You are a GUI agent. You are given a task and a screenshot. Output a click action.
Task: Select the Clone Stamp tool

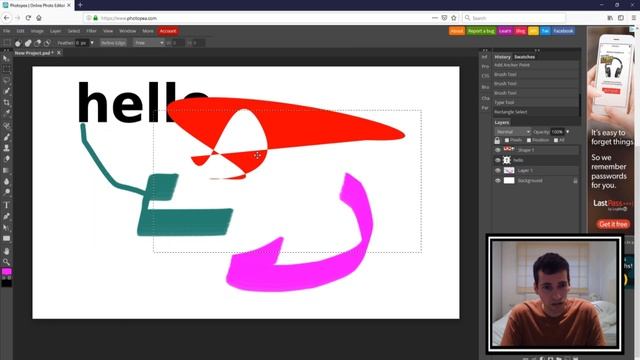point(6,148)
